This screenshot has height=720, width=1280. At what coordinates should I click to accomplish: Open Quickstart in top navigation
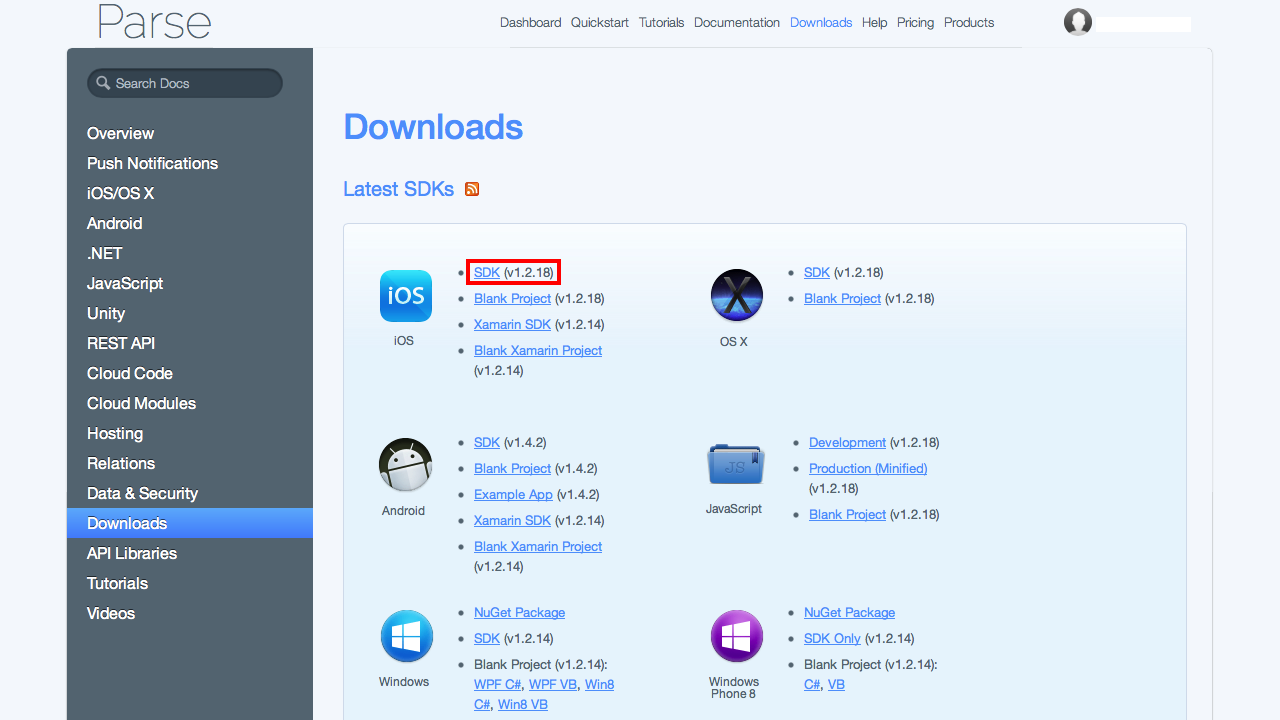point(600,22)
